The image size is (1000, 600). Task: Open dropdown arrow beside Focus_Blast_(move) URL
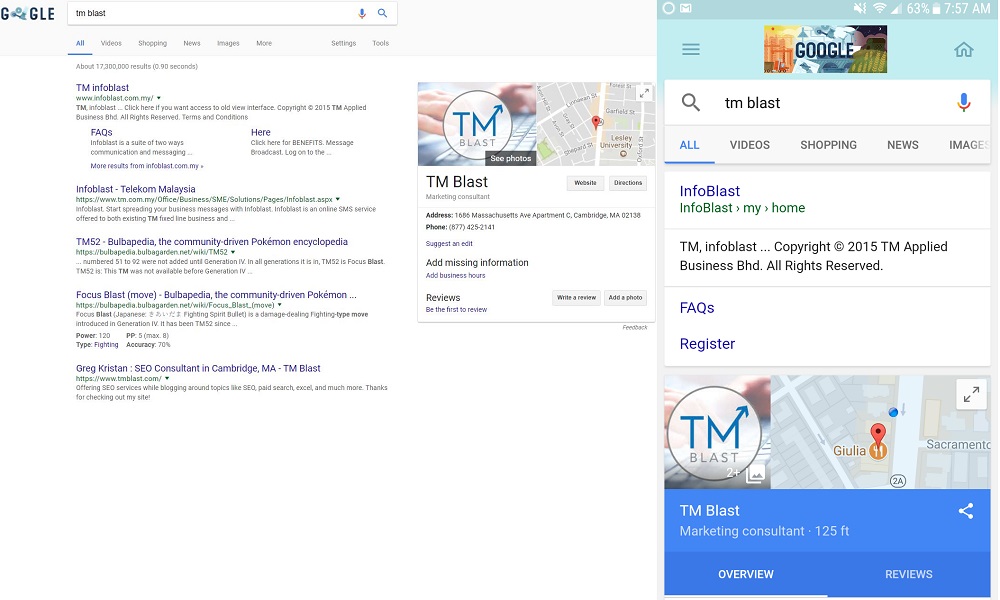(279, 305)
